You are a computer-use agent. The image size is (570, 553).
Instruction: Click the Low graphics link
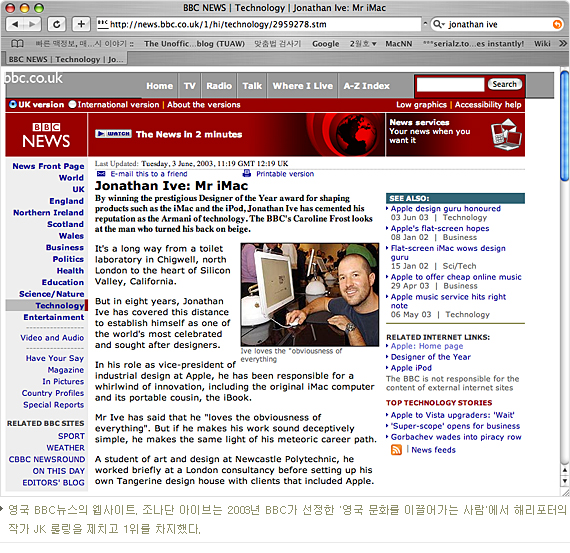pos(421,105)
